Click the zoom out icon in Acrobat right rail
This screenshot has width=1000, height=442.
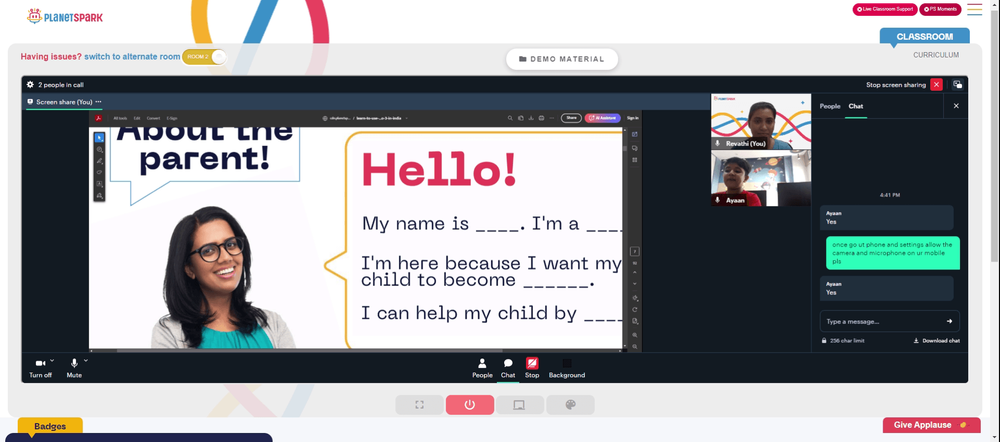[x=635, y=346]
